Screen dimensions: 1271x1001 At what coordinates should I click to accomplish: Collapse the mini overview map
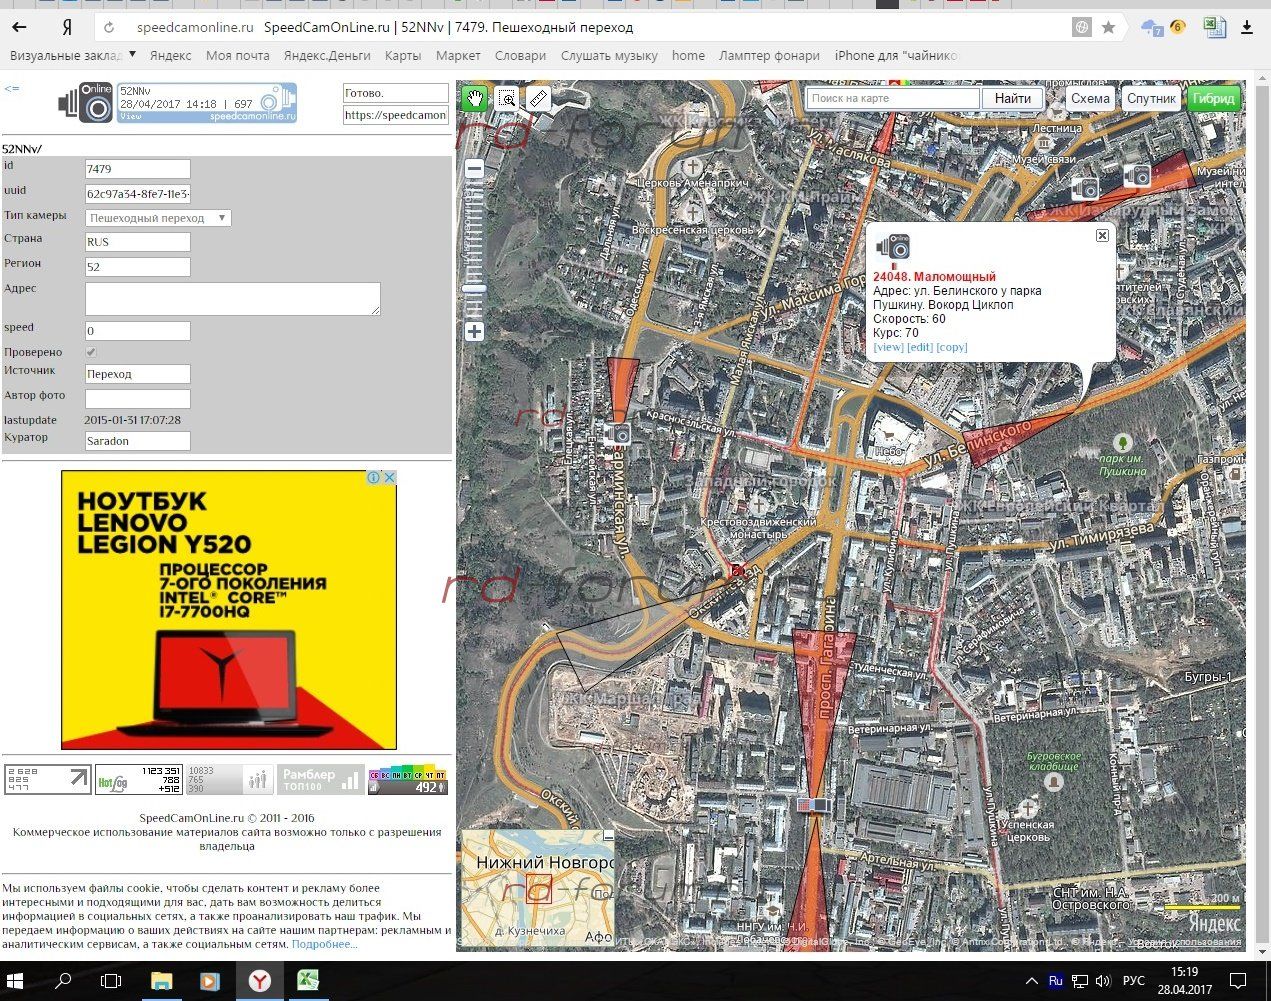click(x=608, y=835)
